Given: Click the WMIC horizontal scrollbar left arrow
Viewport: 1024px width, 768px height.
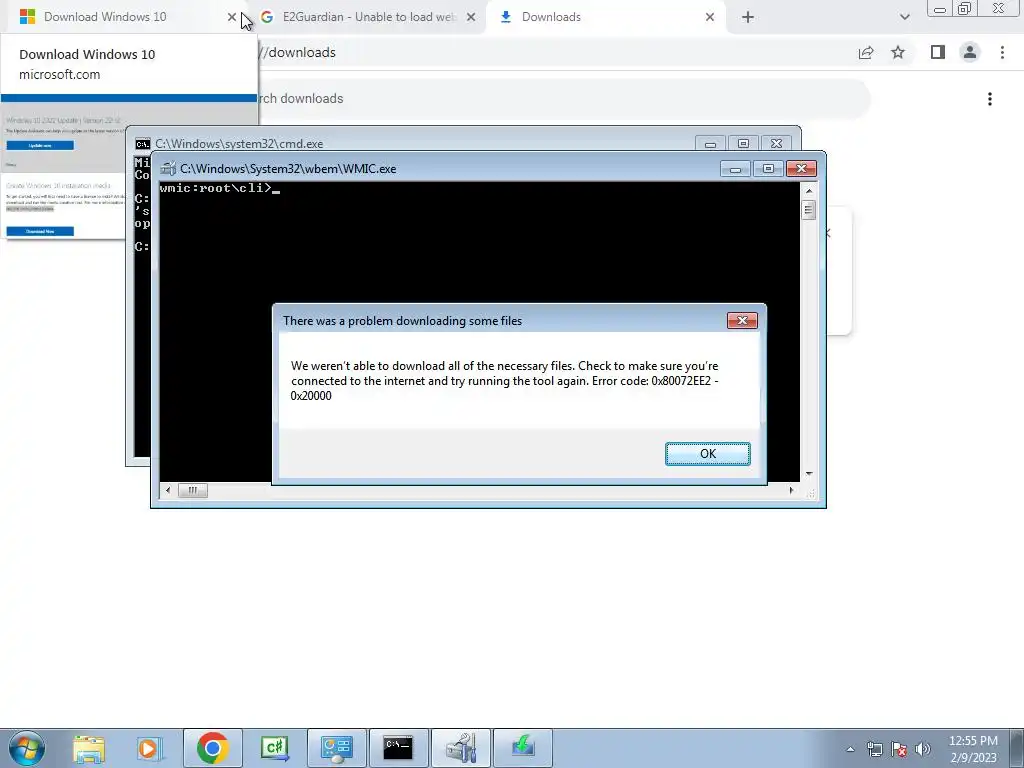Looking at the screenshot, I should pos(168,490).
